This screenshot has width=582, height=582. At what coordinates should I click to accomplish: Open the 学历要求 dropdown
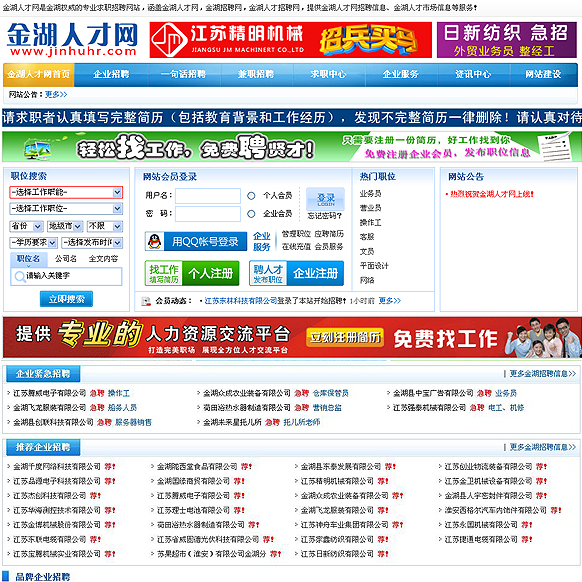pyautogui.click(x=33, y=243)
